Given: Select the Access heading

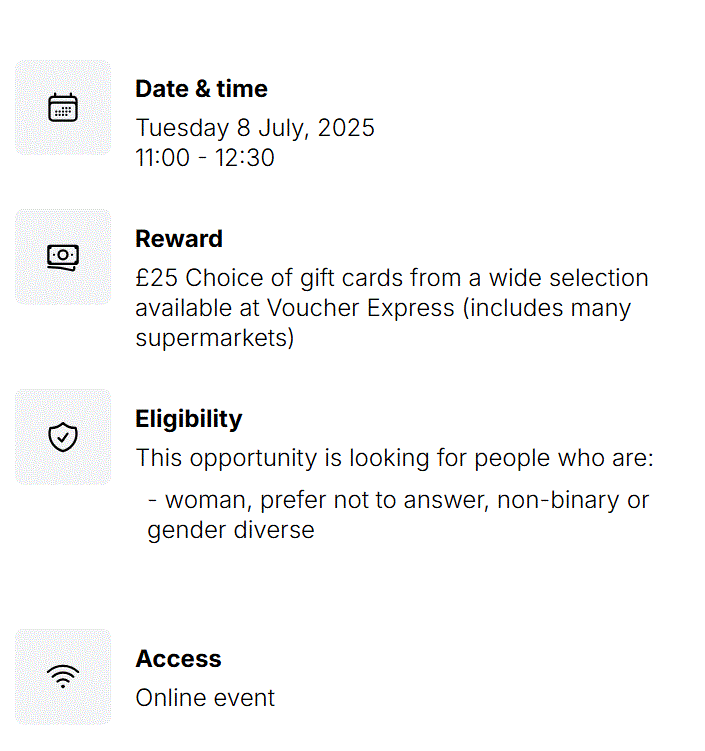Looking at the screenshot, I should click(178, 659).
